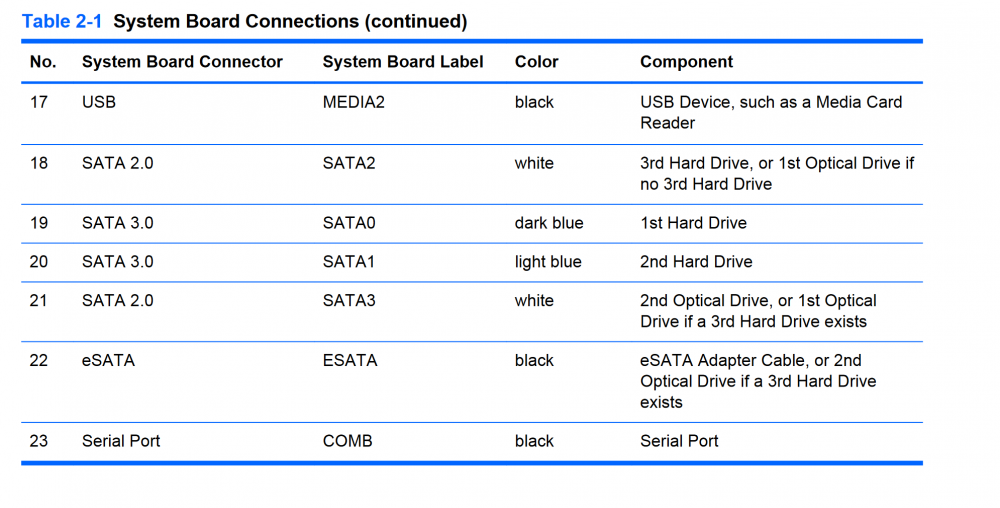Click the 'ESATA' system board label
1000x508 pixels.
click(350, 361)
